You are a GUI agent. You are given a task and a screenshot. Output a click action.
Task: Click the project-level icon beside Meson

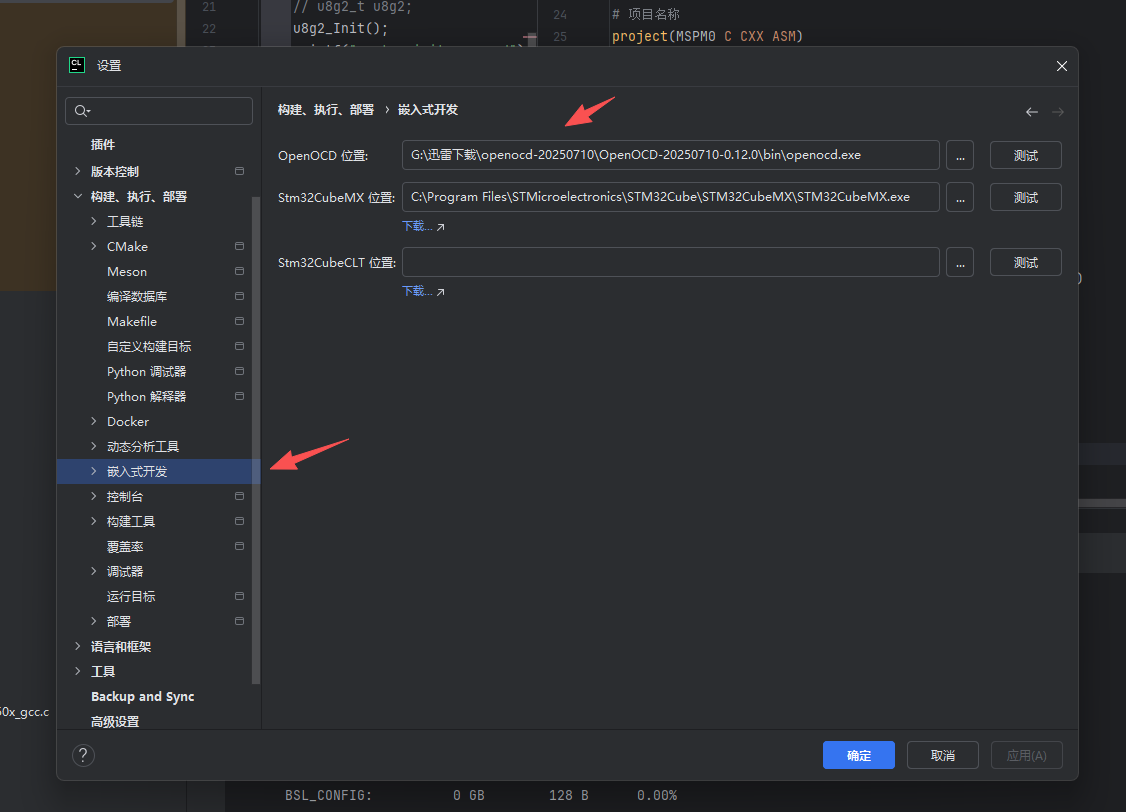coord(239,271)
